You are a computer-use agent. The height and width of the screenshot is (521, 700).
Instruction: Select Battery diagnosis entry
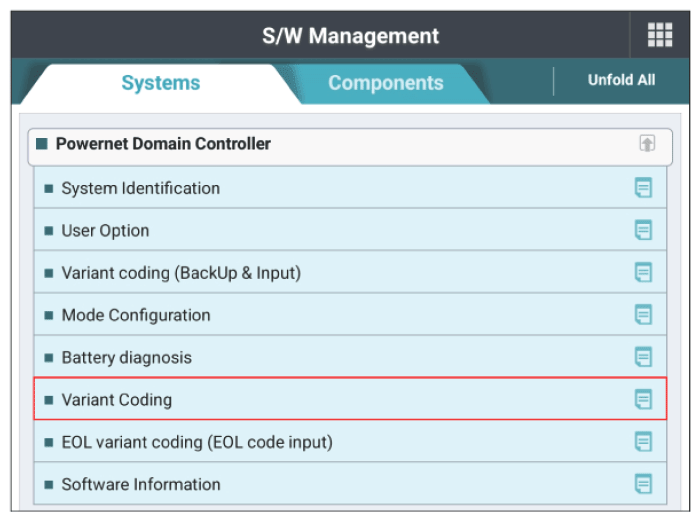350,357
